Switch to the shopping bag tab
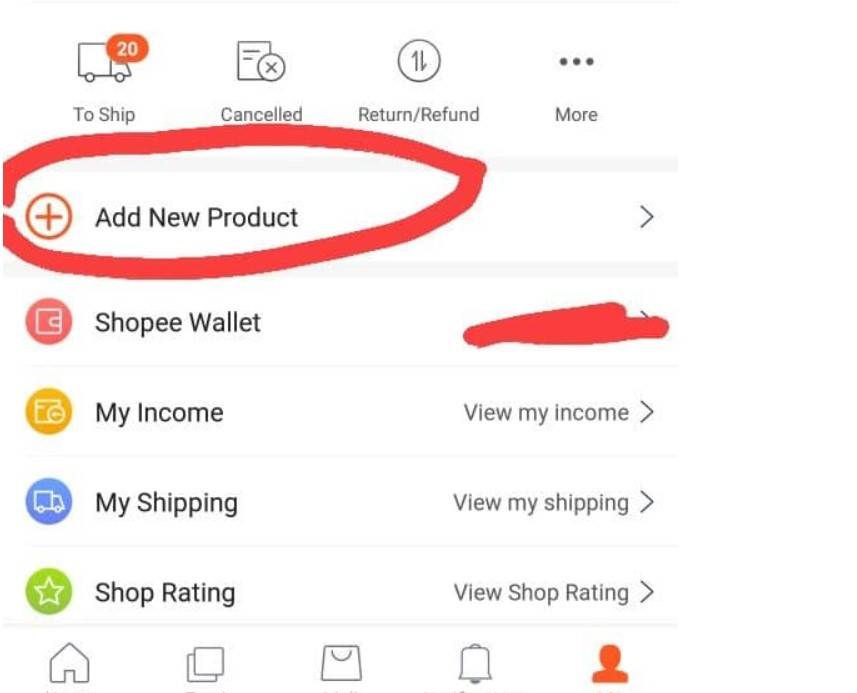Image resolution: width=857 pixels, height=693 pixels. coord(341,663)
